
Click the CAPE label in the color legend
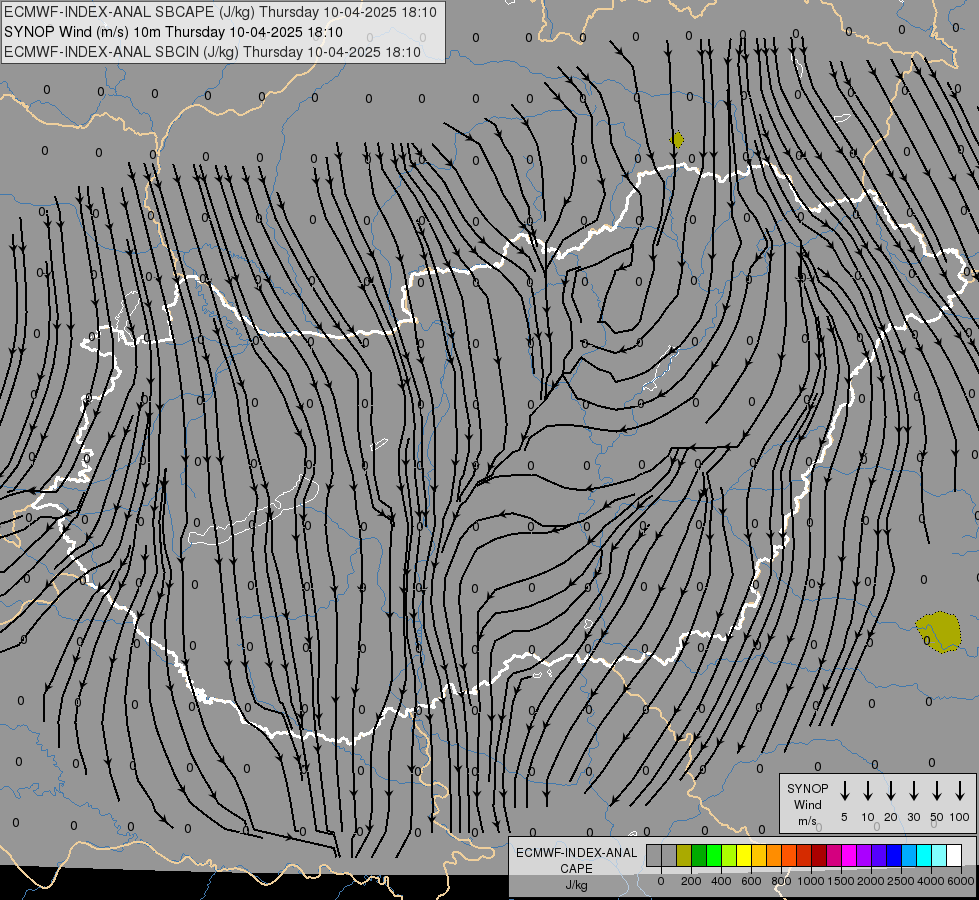(x=576, y=869)
